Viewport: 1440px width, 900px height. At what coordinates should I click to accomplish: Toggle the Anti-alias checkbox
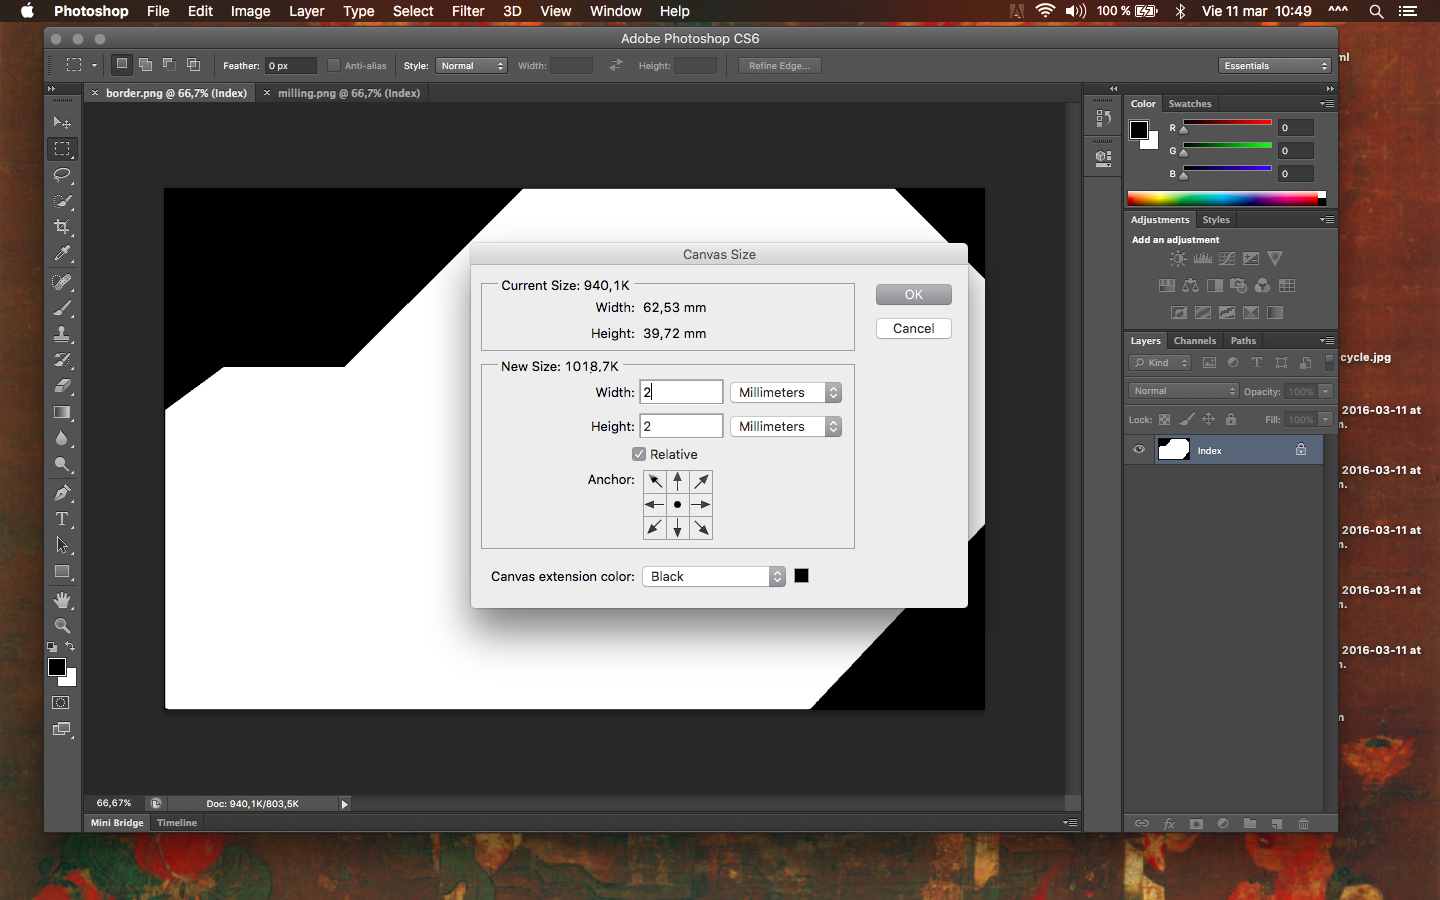coord(334,66)
